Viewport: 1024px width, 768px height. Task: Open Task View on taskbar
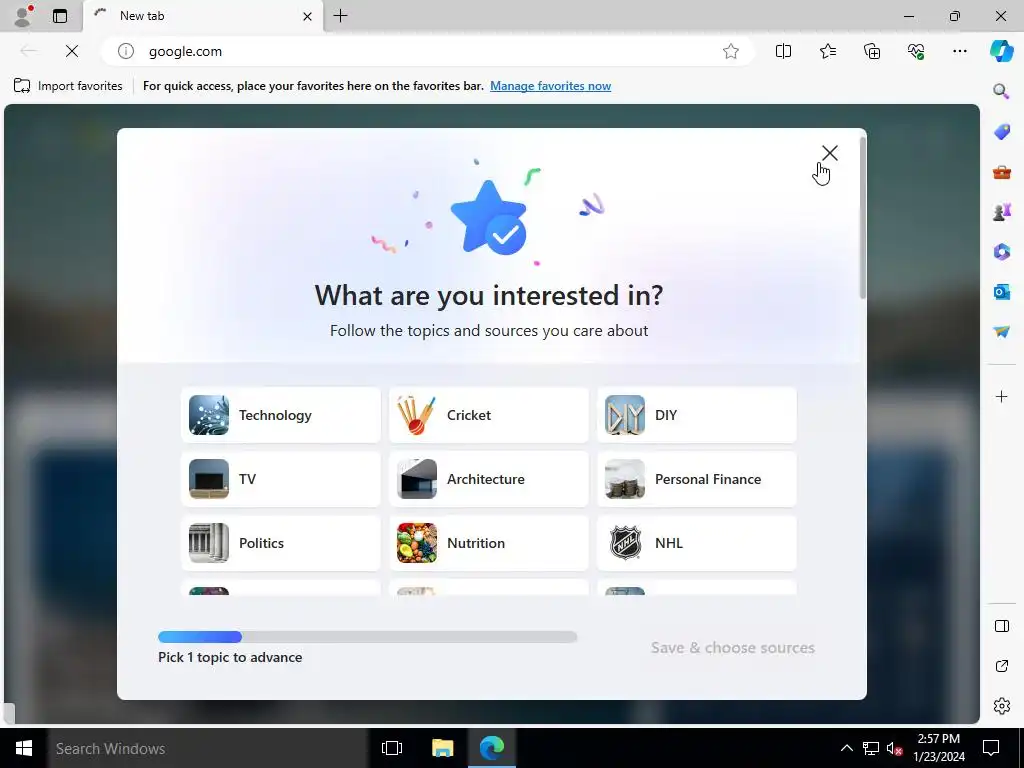click(x=392, y=748)
